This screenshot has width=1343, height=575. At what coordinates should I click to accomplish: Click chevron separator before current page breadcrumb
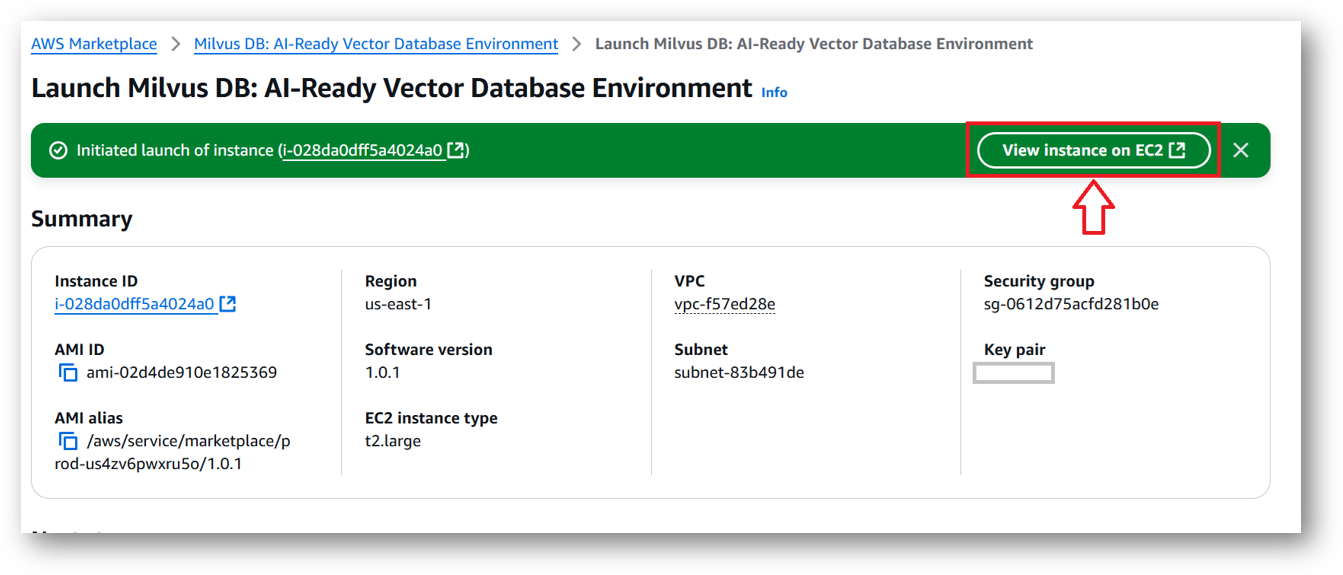(577, 44)
